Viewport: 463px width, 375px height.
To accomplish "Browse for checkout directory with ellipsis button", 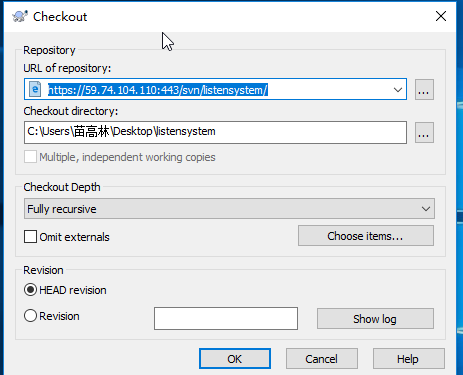I will [x=424, y=132].
